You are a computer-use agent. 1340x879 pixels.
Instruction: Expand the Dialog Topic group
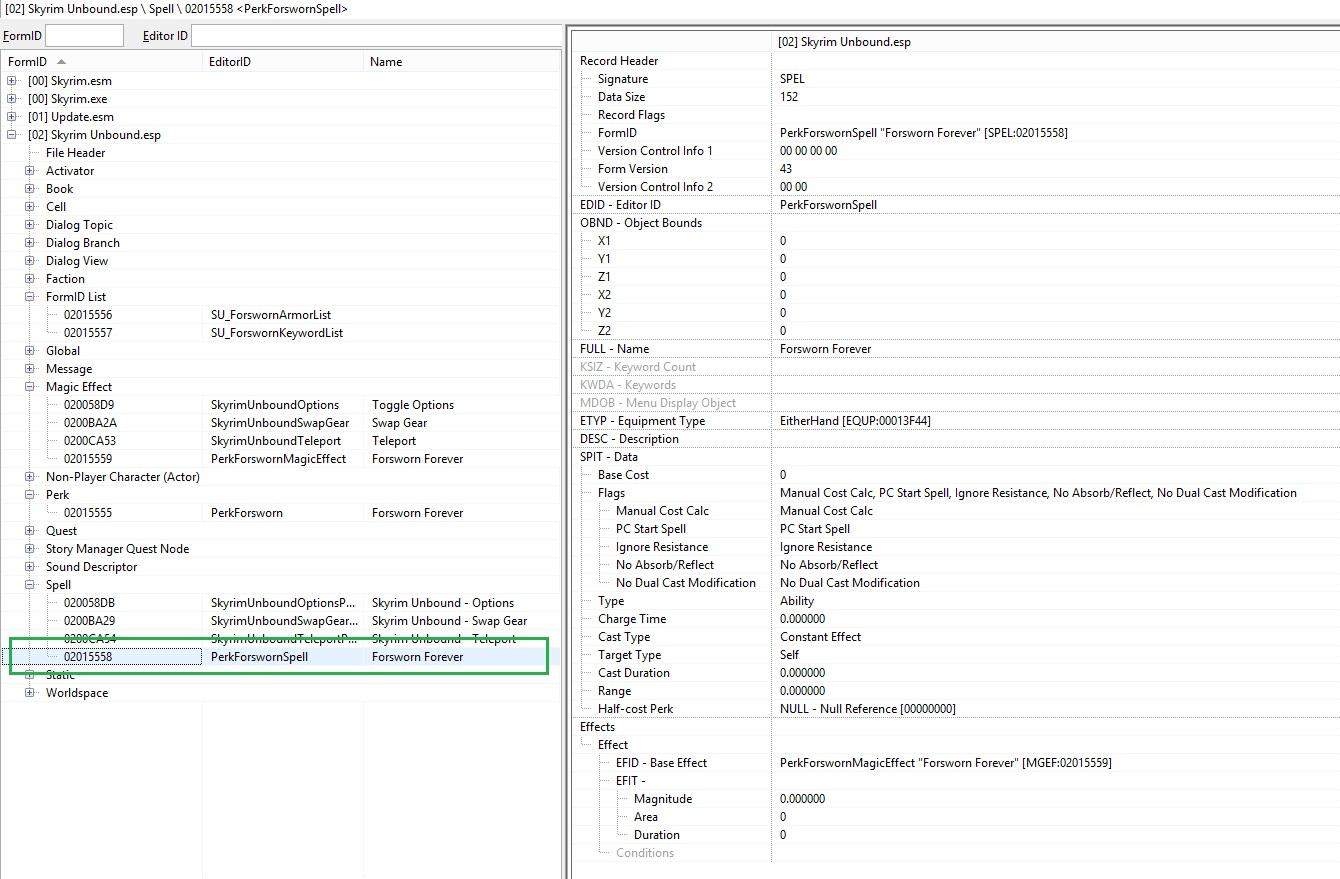(30, 225)
